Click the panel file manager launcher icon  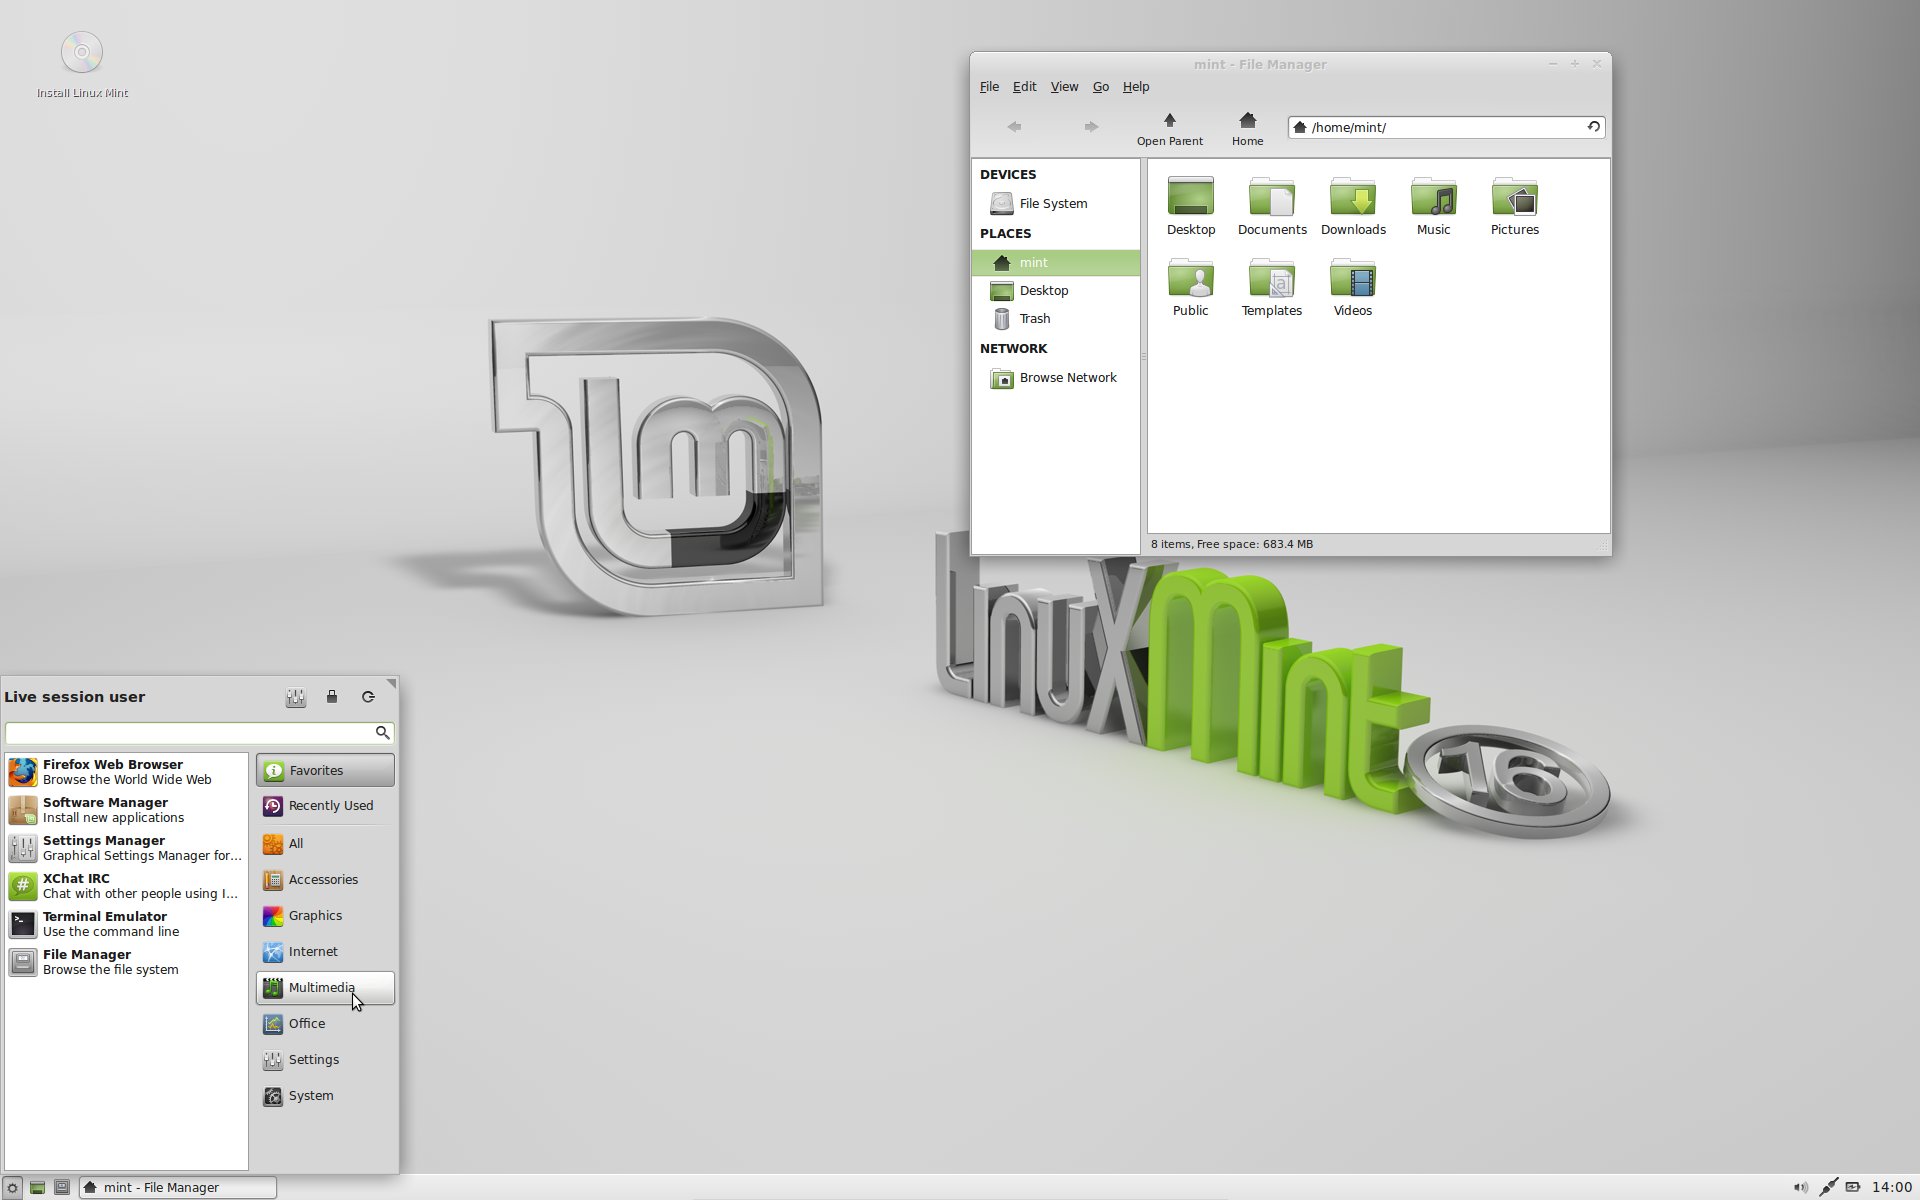point(62,1188)
